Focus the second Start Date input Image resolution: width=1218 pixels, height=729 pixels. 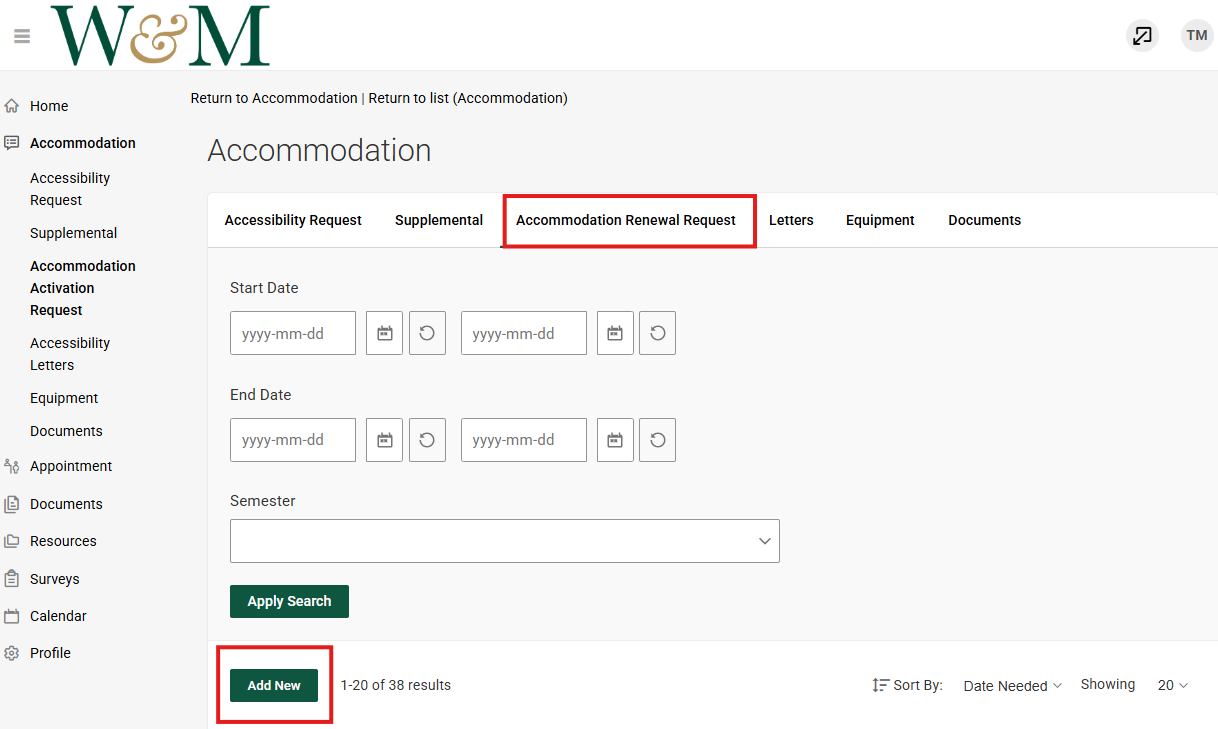point(524,333)
